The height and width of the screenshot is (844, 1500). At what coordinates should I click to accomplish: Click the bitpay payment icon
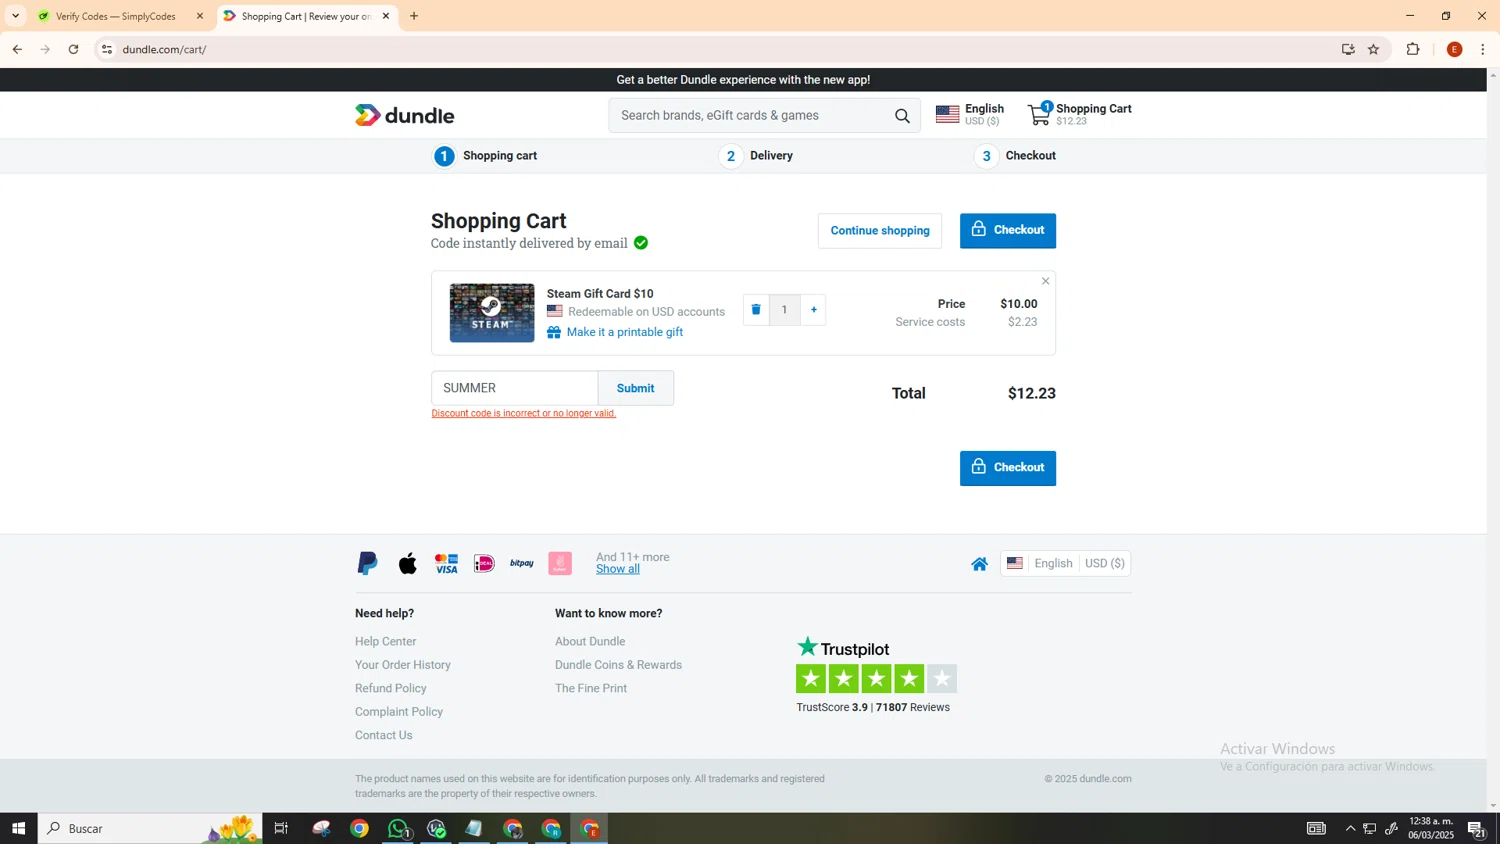[x=522, y=563]
